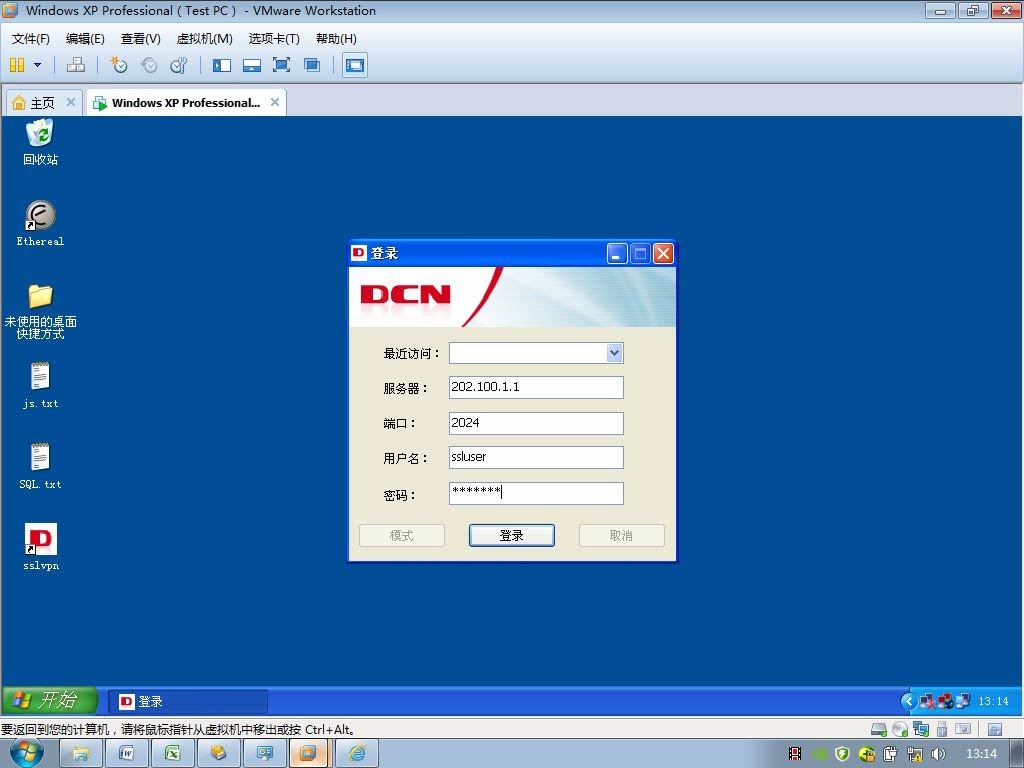The image size is (1024, 768).
Task: Pause the virtual machine using toolbar button
Action: (17, 65)
